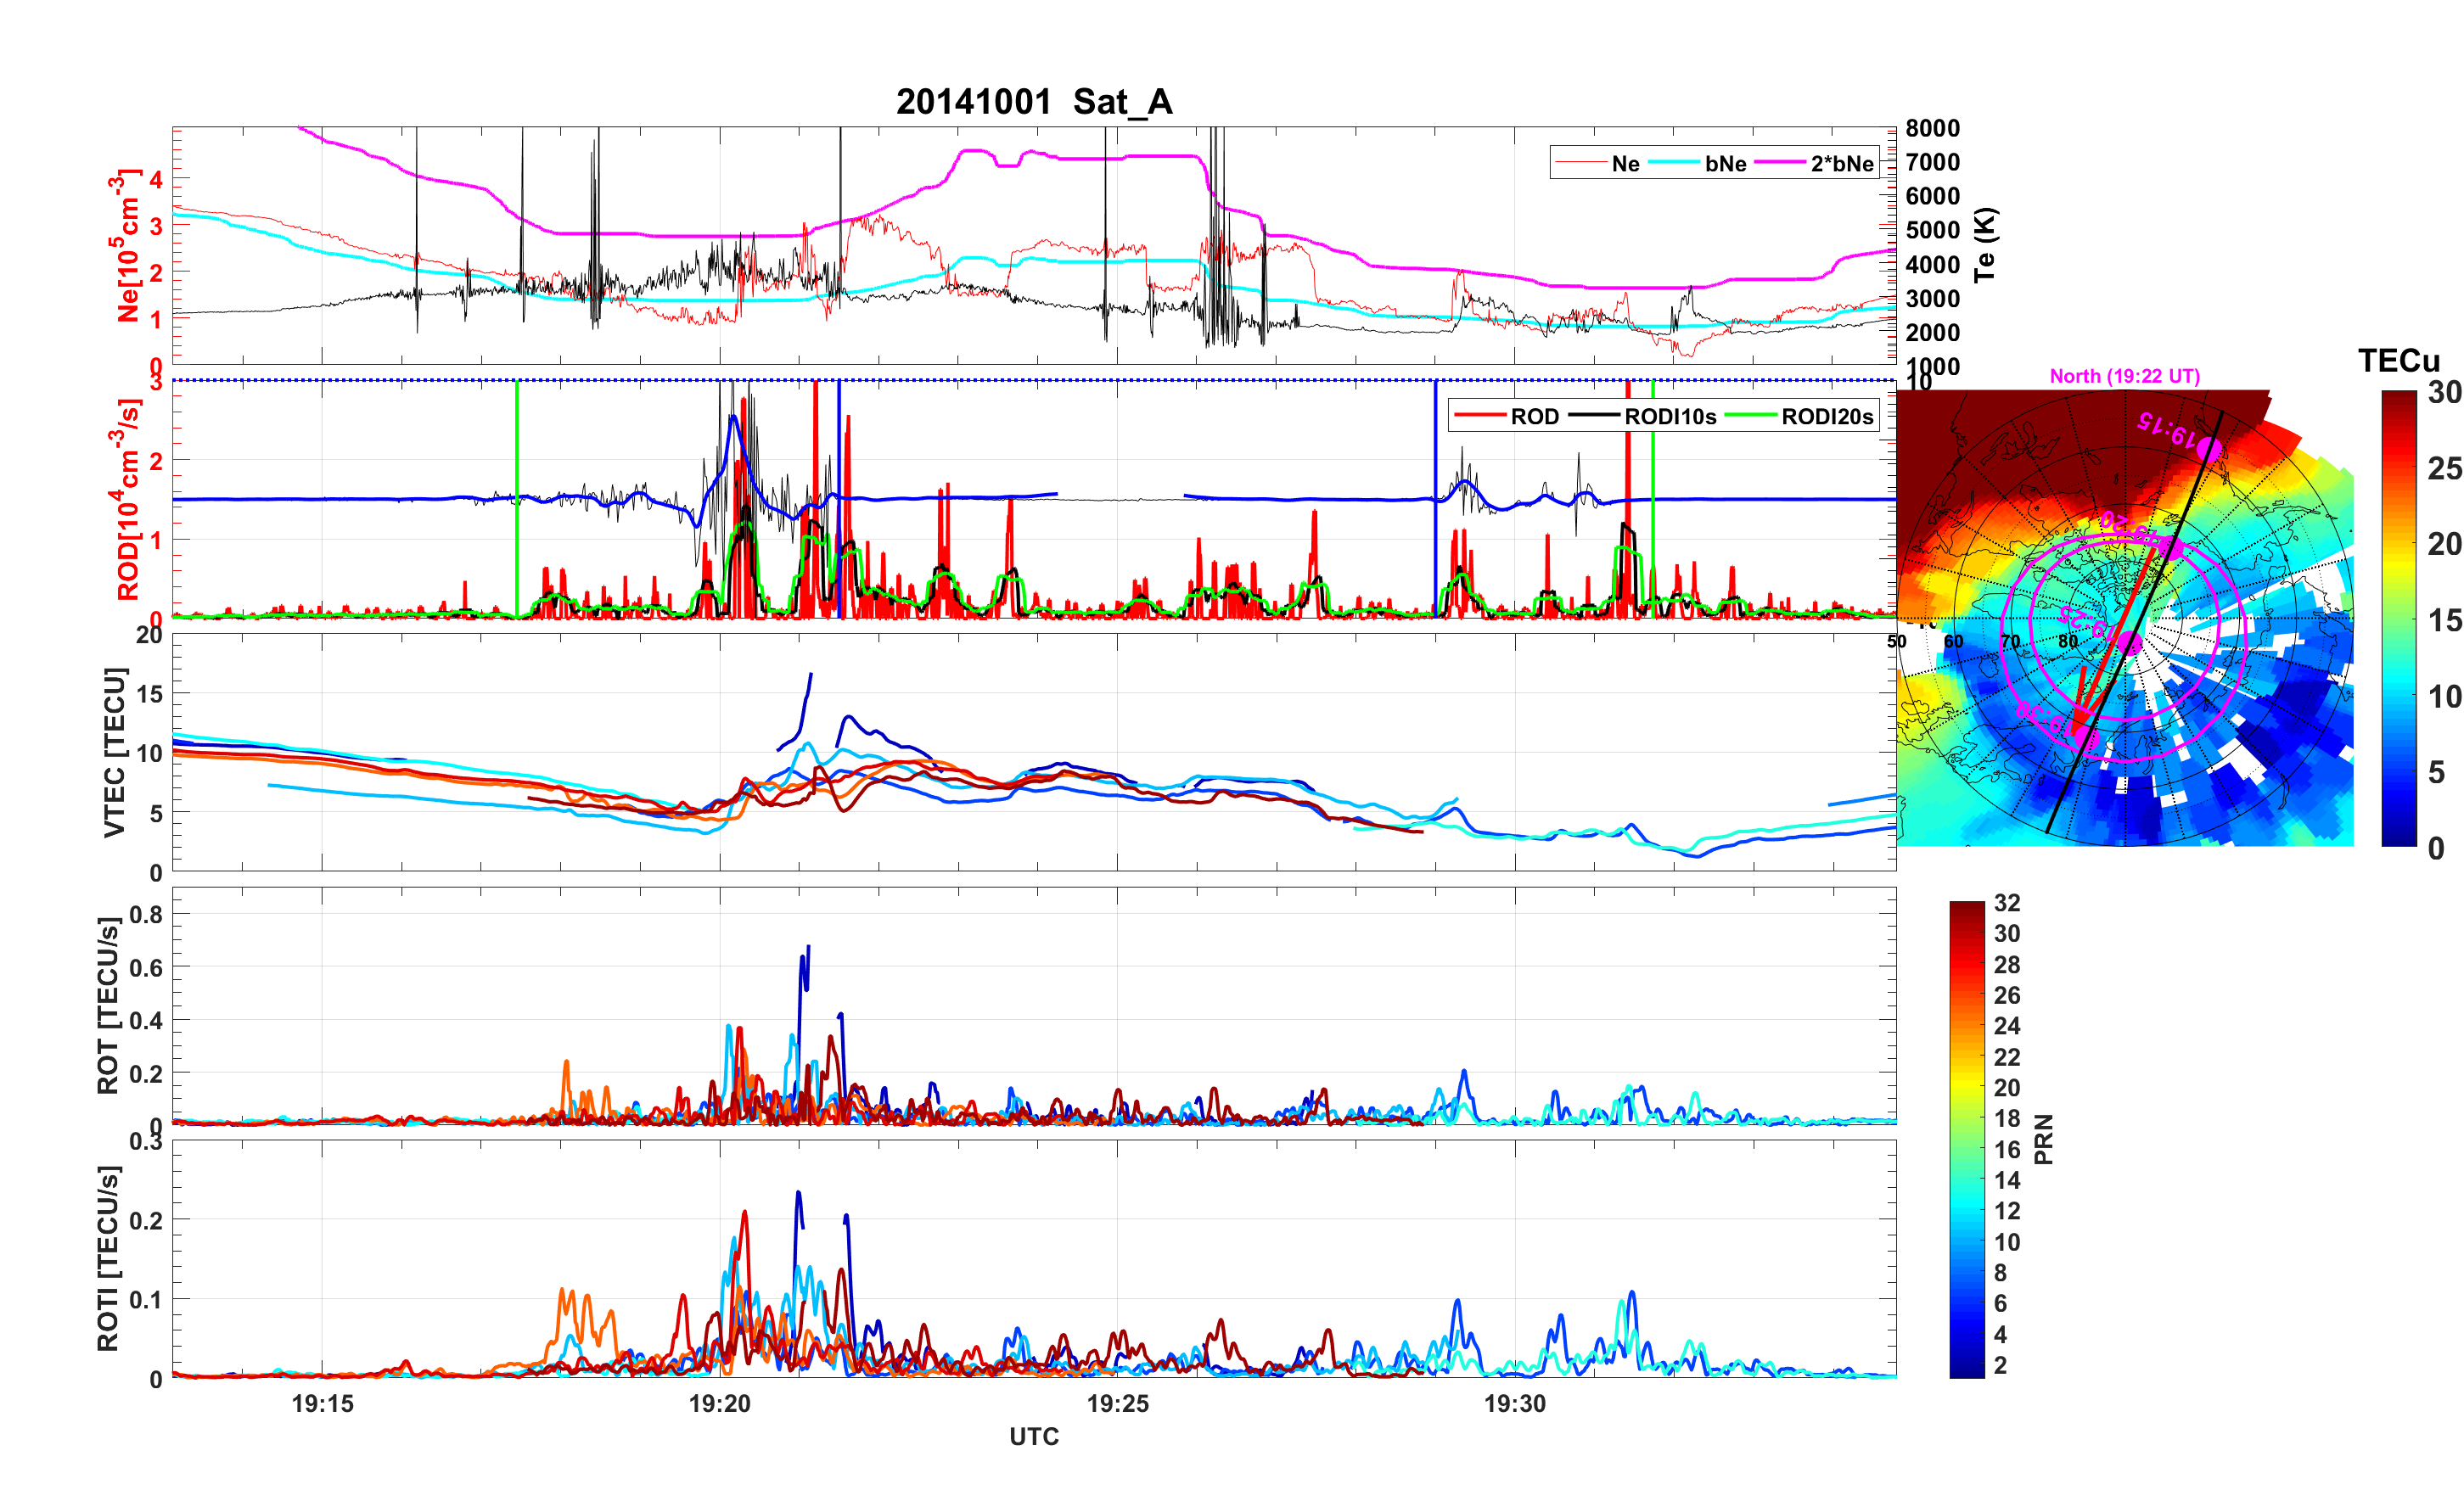Click the plot title 20141001 Sat_A

point(1034,102)
